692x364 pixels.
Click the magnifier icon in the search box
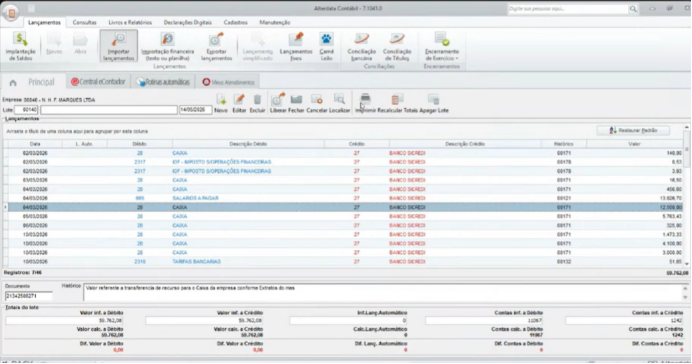[x=633, y=9]
